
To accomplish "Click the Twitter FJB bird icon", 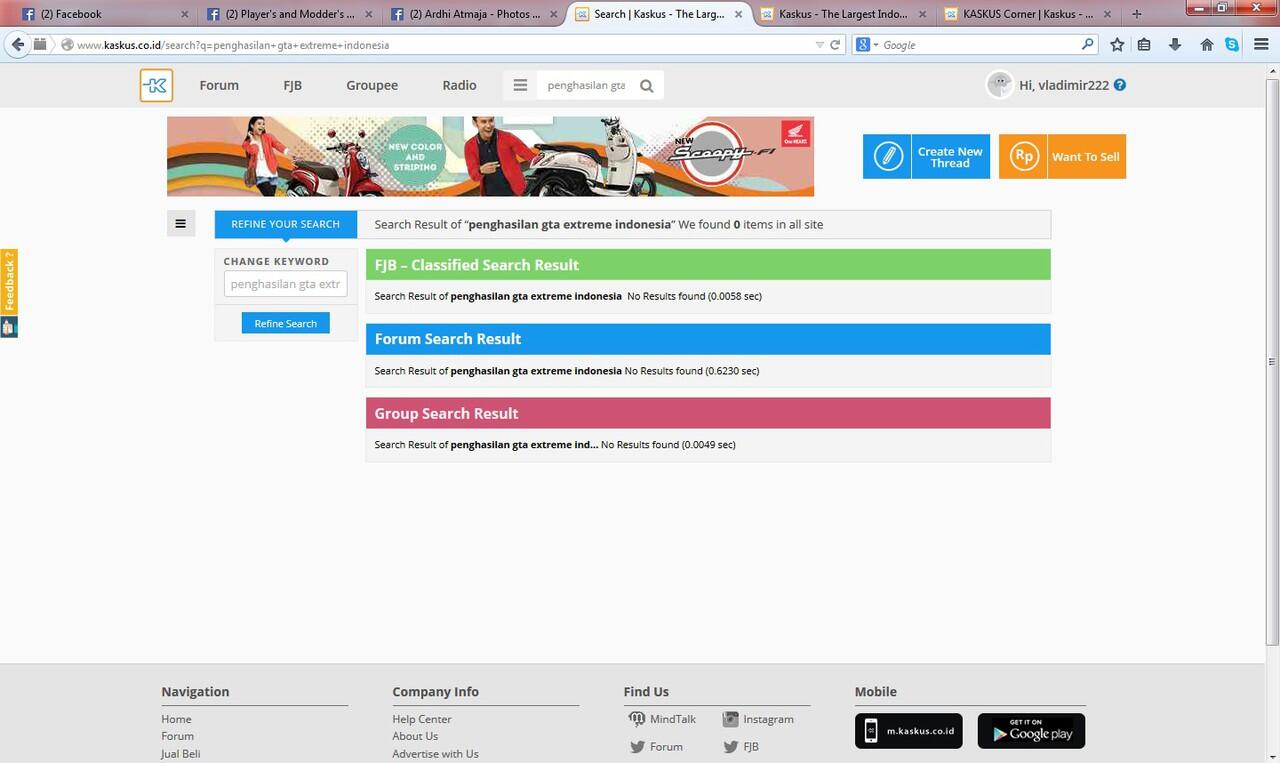I will coord(730,746).
